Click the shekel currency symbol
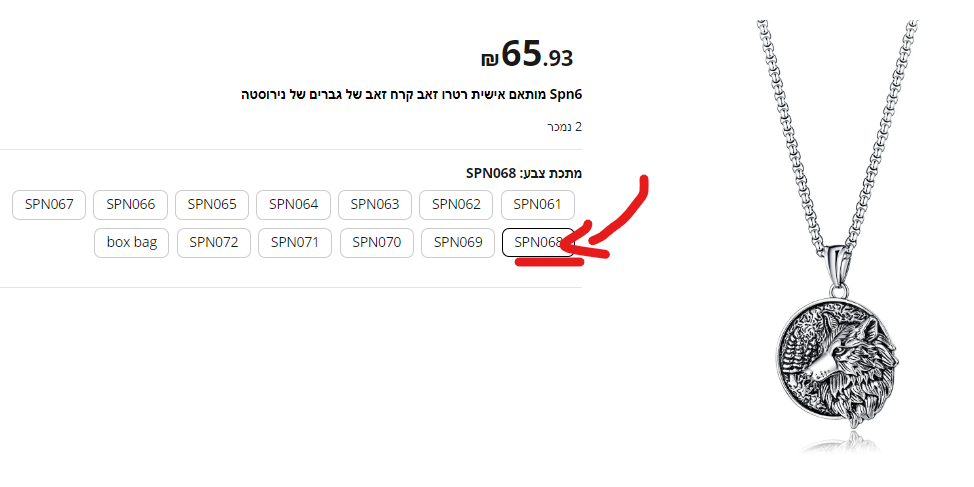The height and width of the screenshot is (487, 974). (489, 61)
